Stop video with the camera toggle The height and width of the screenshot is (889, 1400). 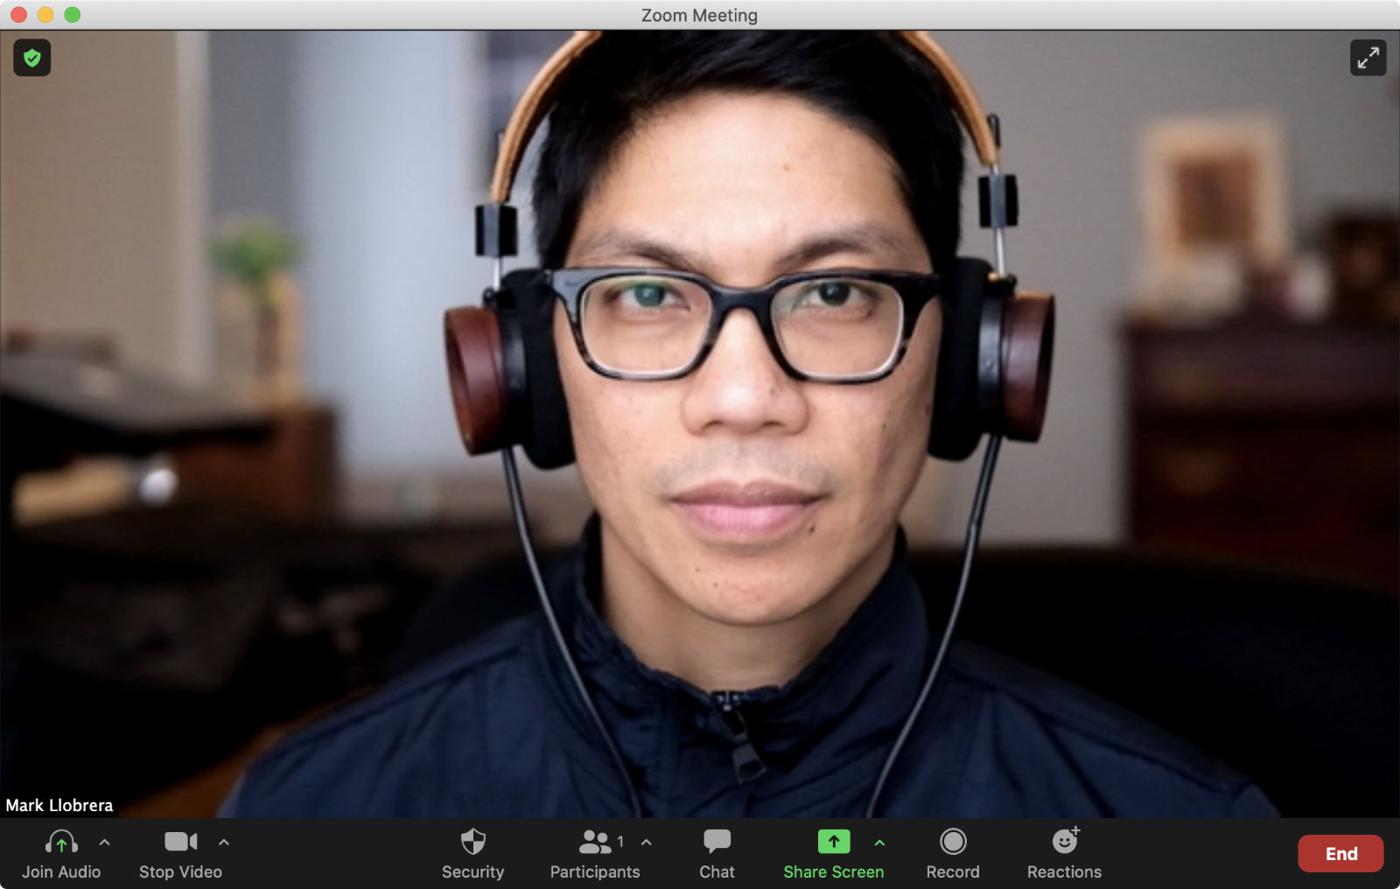[x=180, y=843]
